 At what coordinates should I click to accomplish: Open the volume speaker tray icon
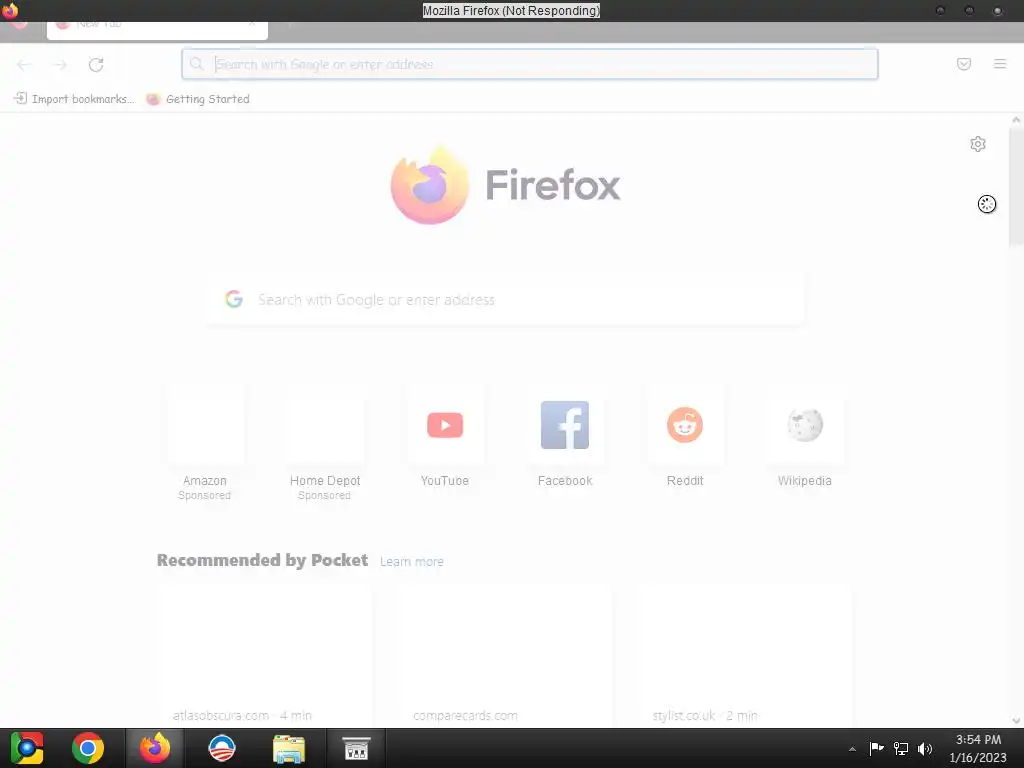pyautogui.click(x=925, y=748)
